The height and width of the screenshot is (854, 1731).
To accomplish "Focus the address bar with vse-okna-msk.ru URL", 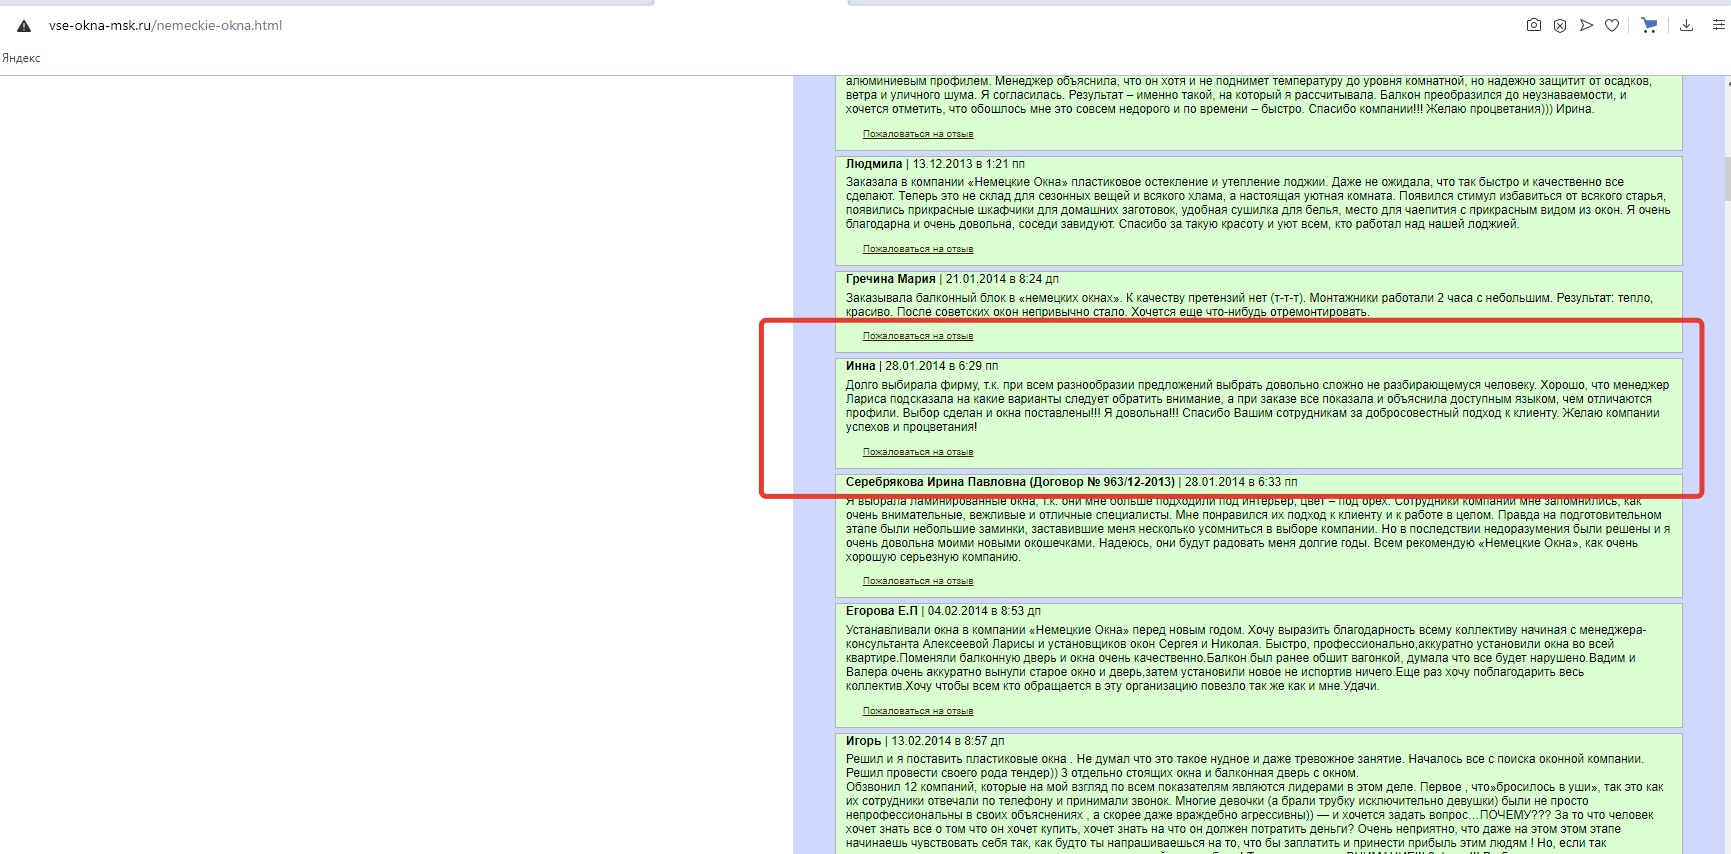I will (x=166, y=26).
